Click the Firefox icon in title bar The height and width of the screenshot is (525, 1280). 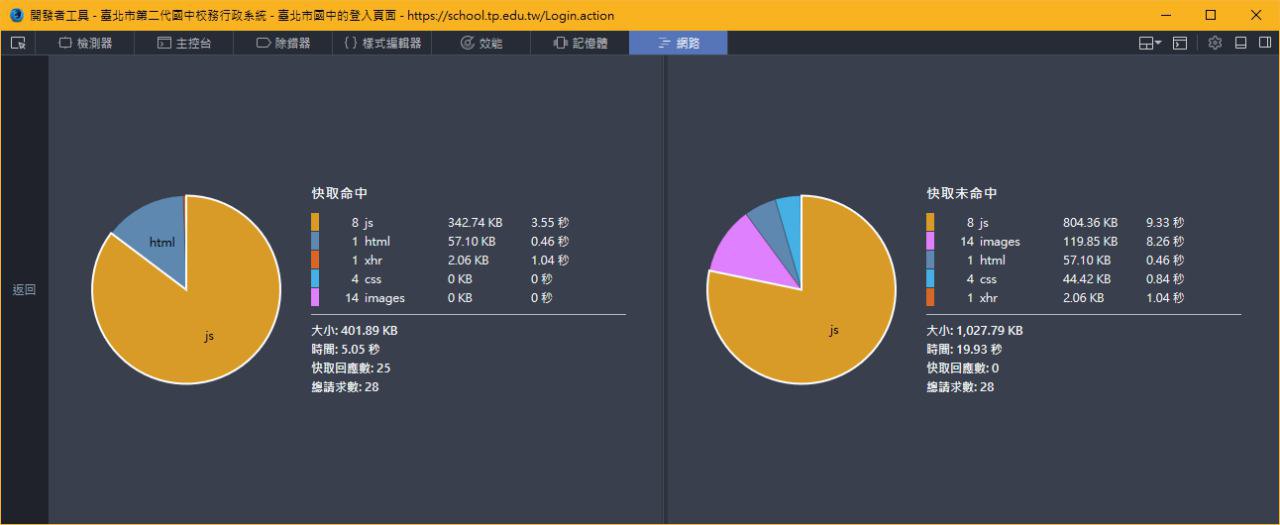[16, 15]
